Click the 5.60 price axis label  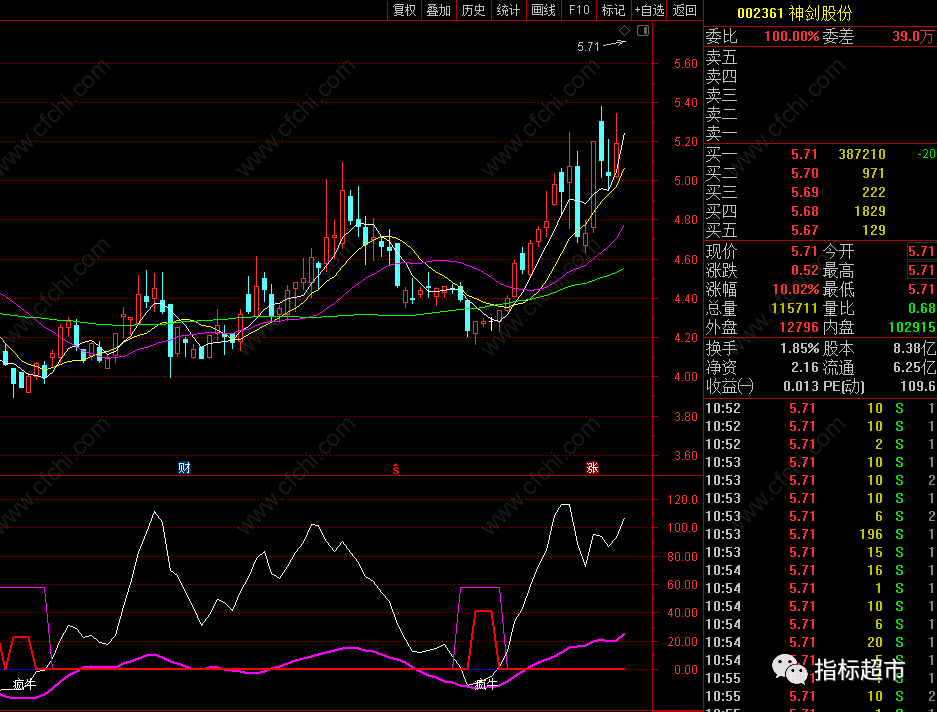point(685,64)
